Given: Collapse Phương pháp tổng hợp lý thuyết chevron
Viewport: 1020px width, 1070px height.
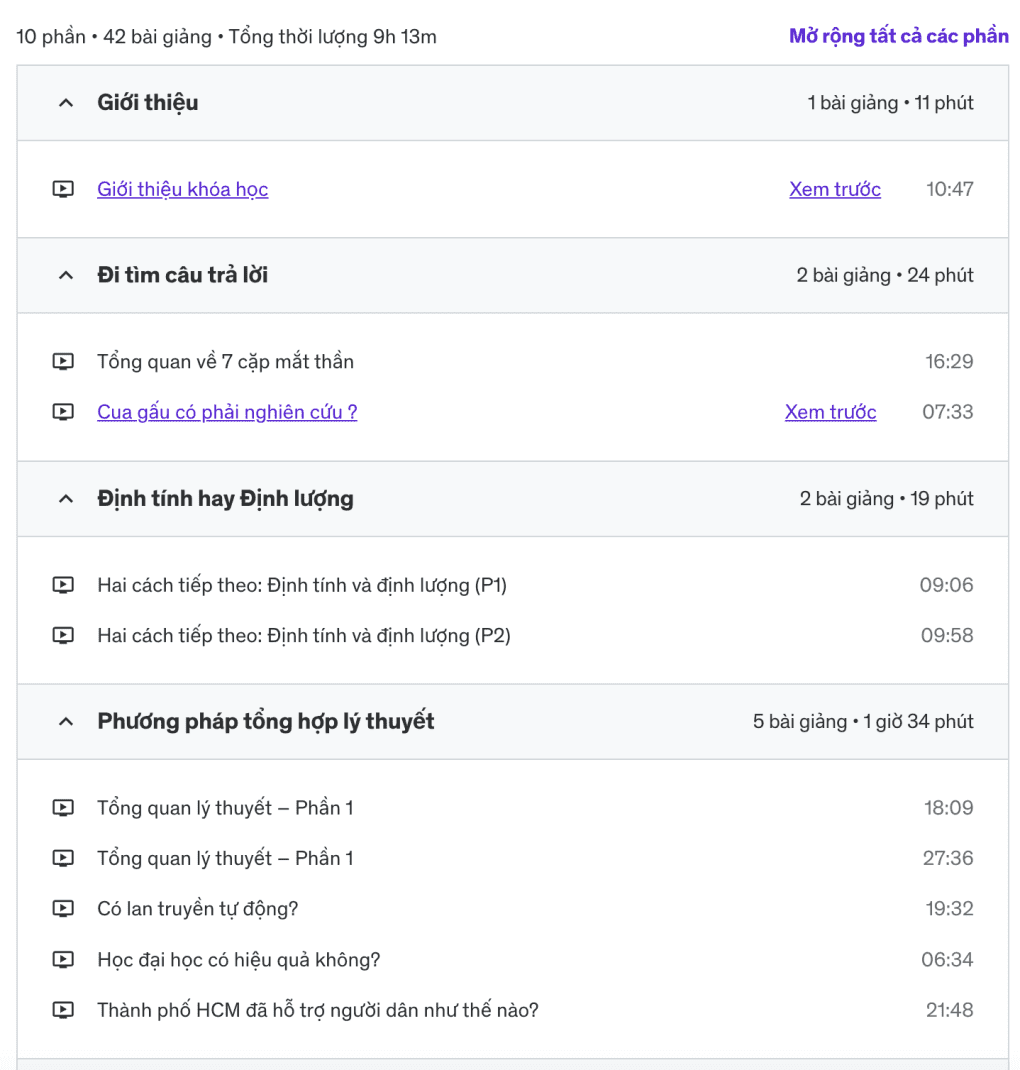Looking at the screenshot, I should [x=66, y=722].
